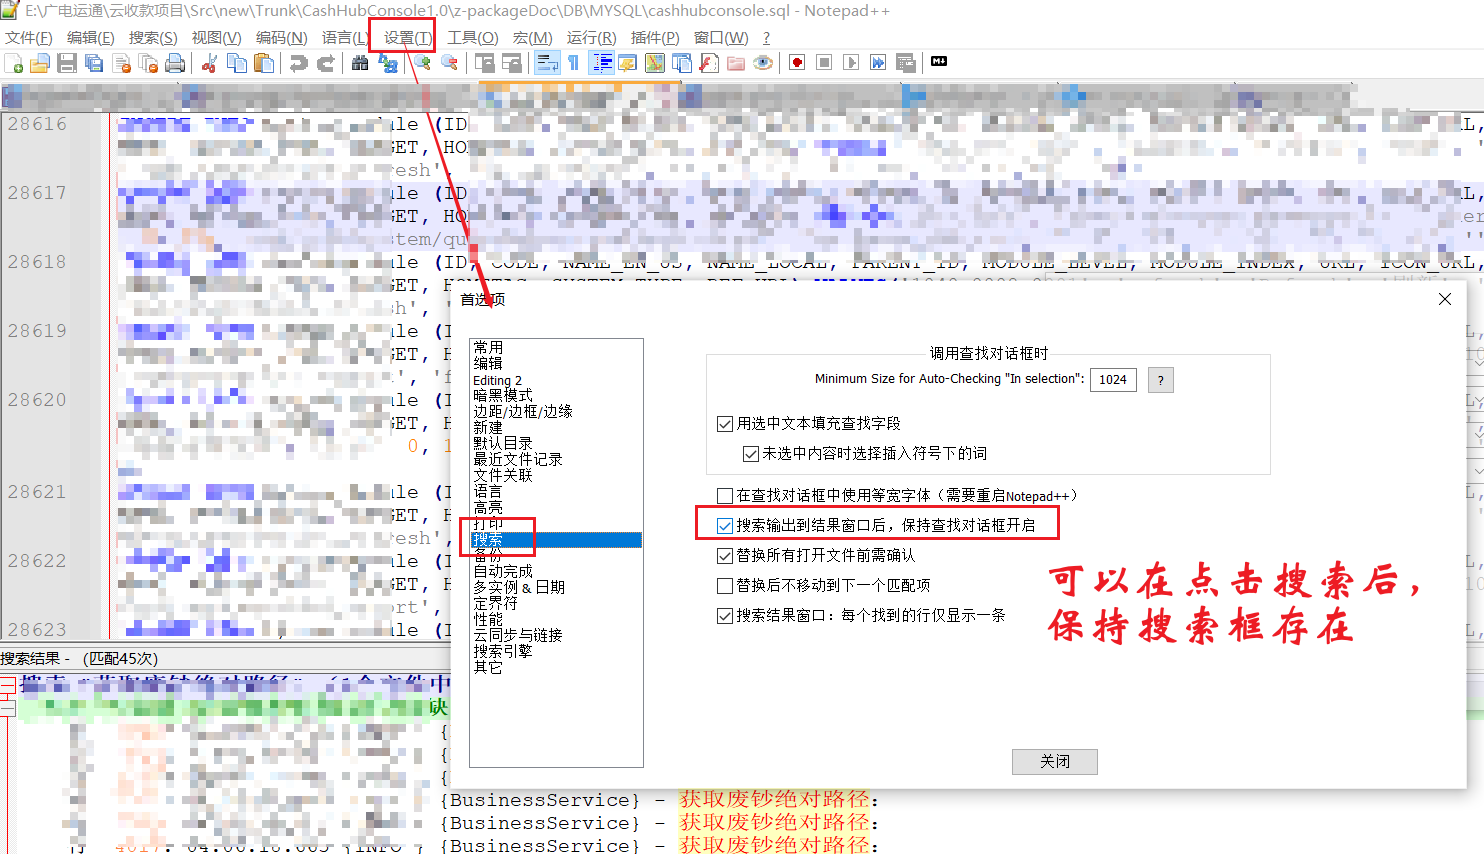
Task: Enable 在查找对话框中使用等宽字体 checkbox
Action: point(725,496)
